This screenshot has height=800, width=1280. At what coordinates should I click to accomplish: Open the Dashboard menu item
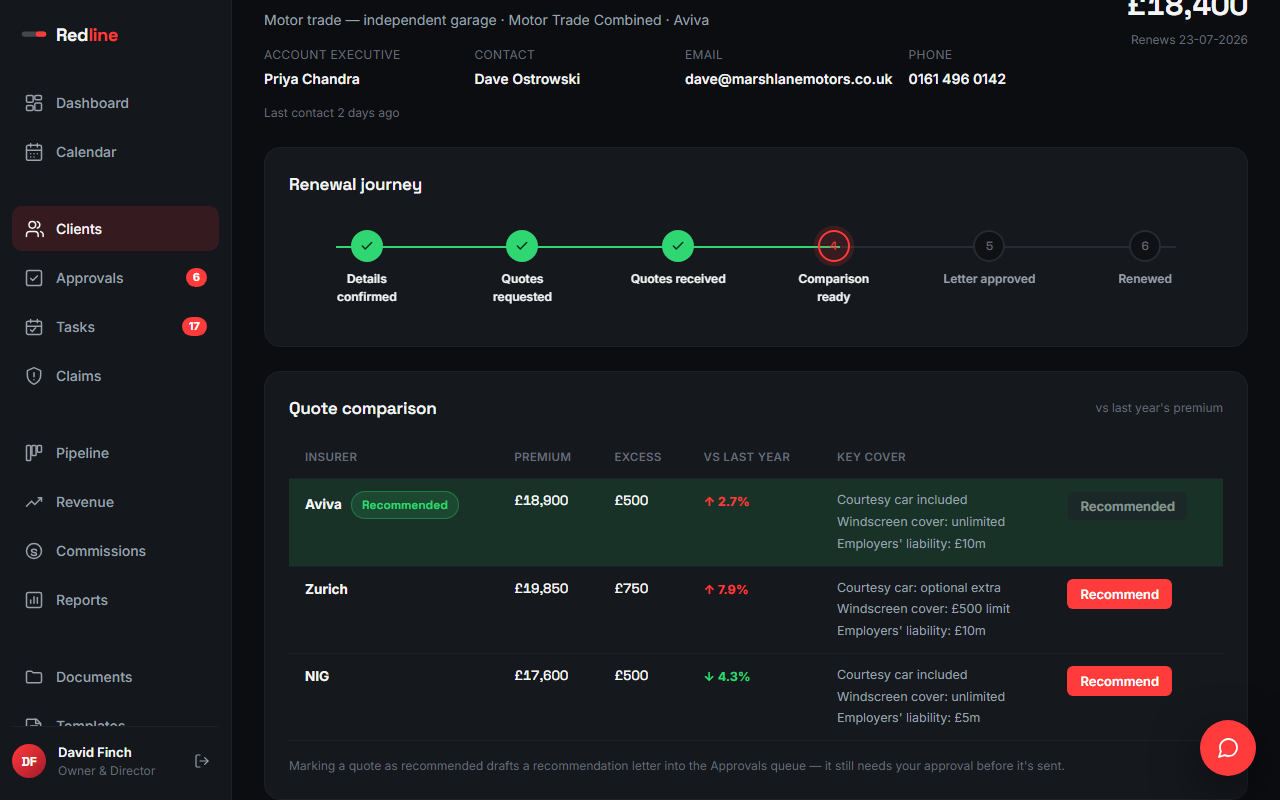(x=115, y=103)
